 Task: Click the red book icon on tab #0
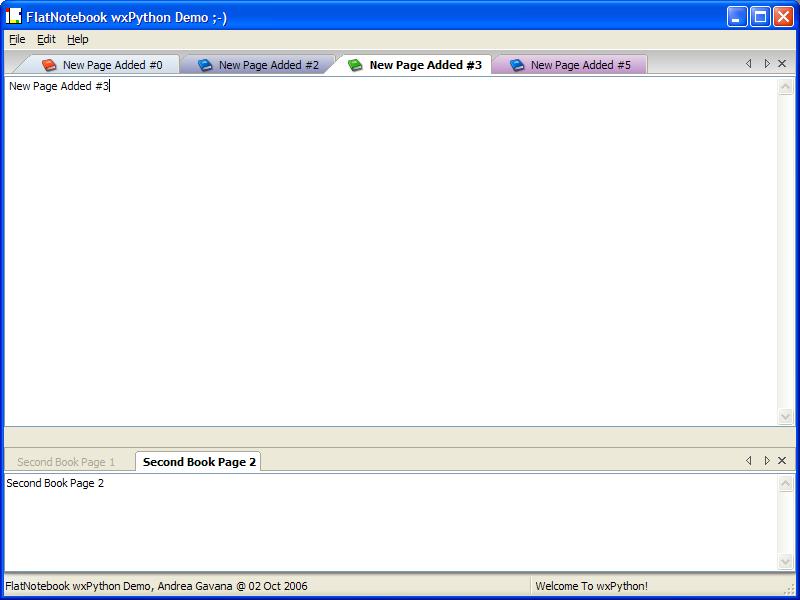(49, 65)
